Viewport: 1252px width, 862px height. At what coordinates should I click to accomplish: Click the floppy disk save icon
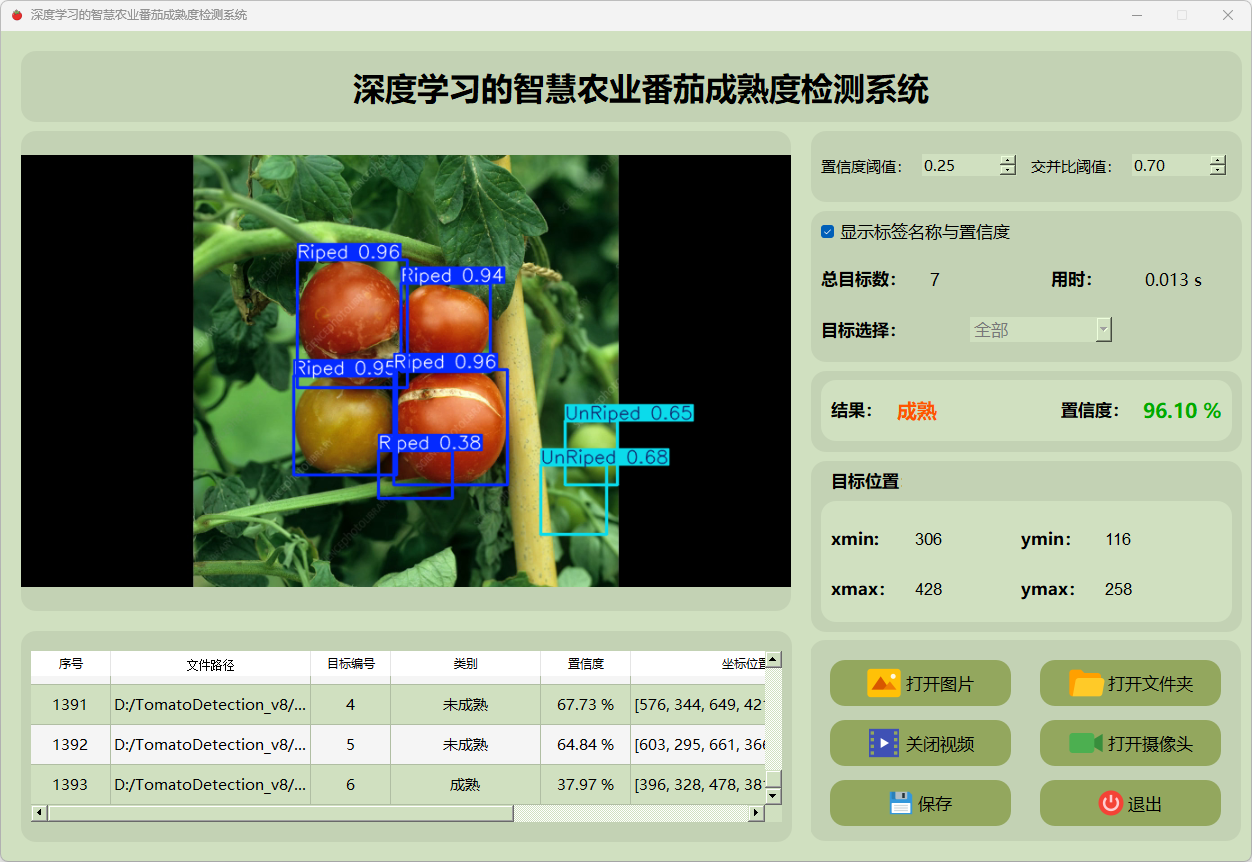tap(900, 803)
